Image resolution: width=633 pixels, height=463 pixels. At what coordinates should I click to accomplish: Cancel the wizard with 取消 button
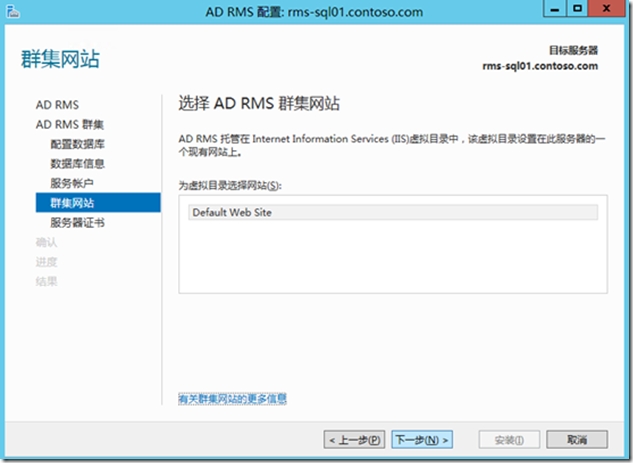[577, 440]
